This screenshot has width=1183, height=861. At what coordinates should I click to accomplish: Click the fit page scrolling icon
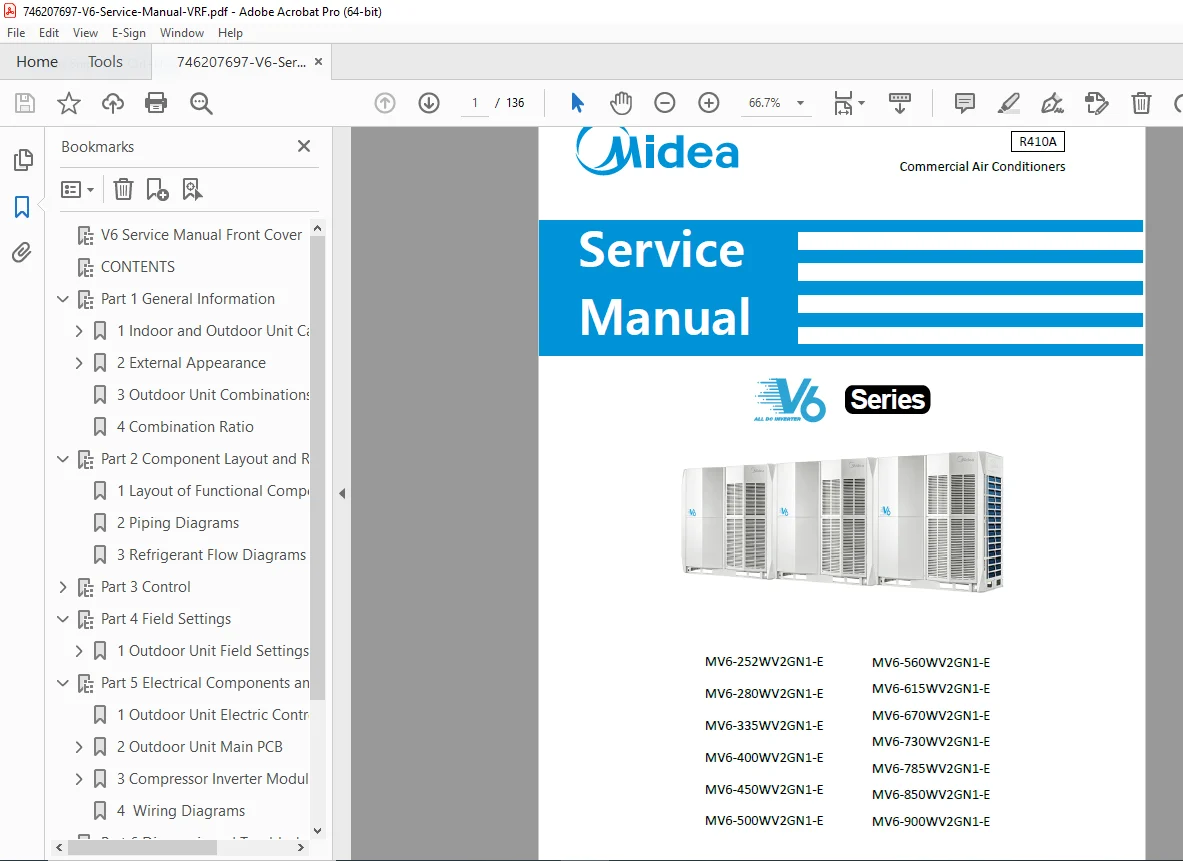coord(843,103)
